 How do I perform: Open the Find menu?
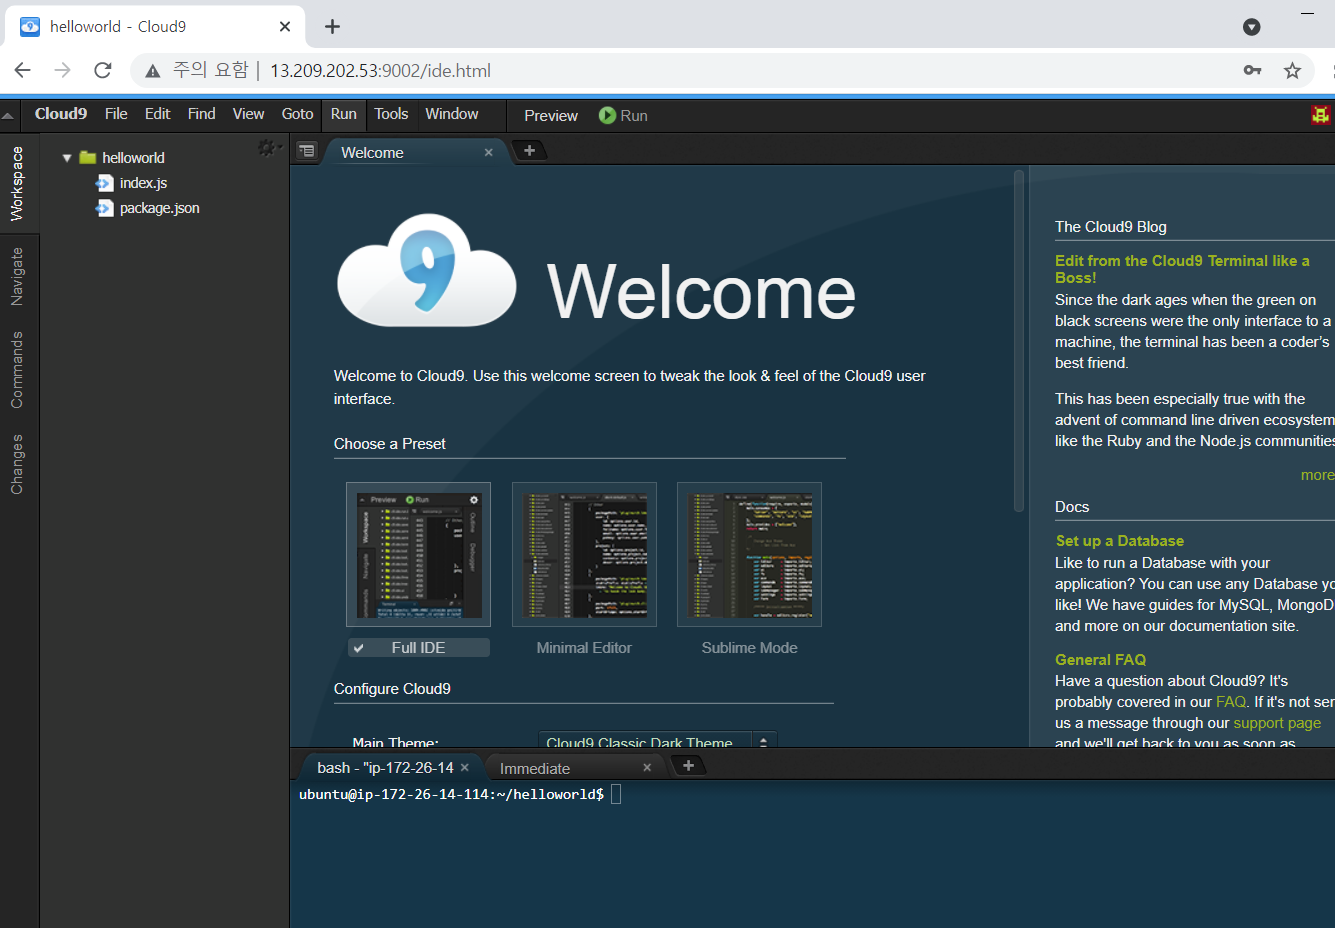click(x=201, y=114)
